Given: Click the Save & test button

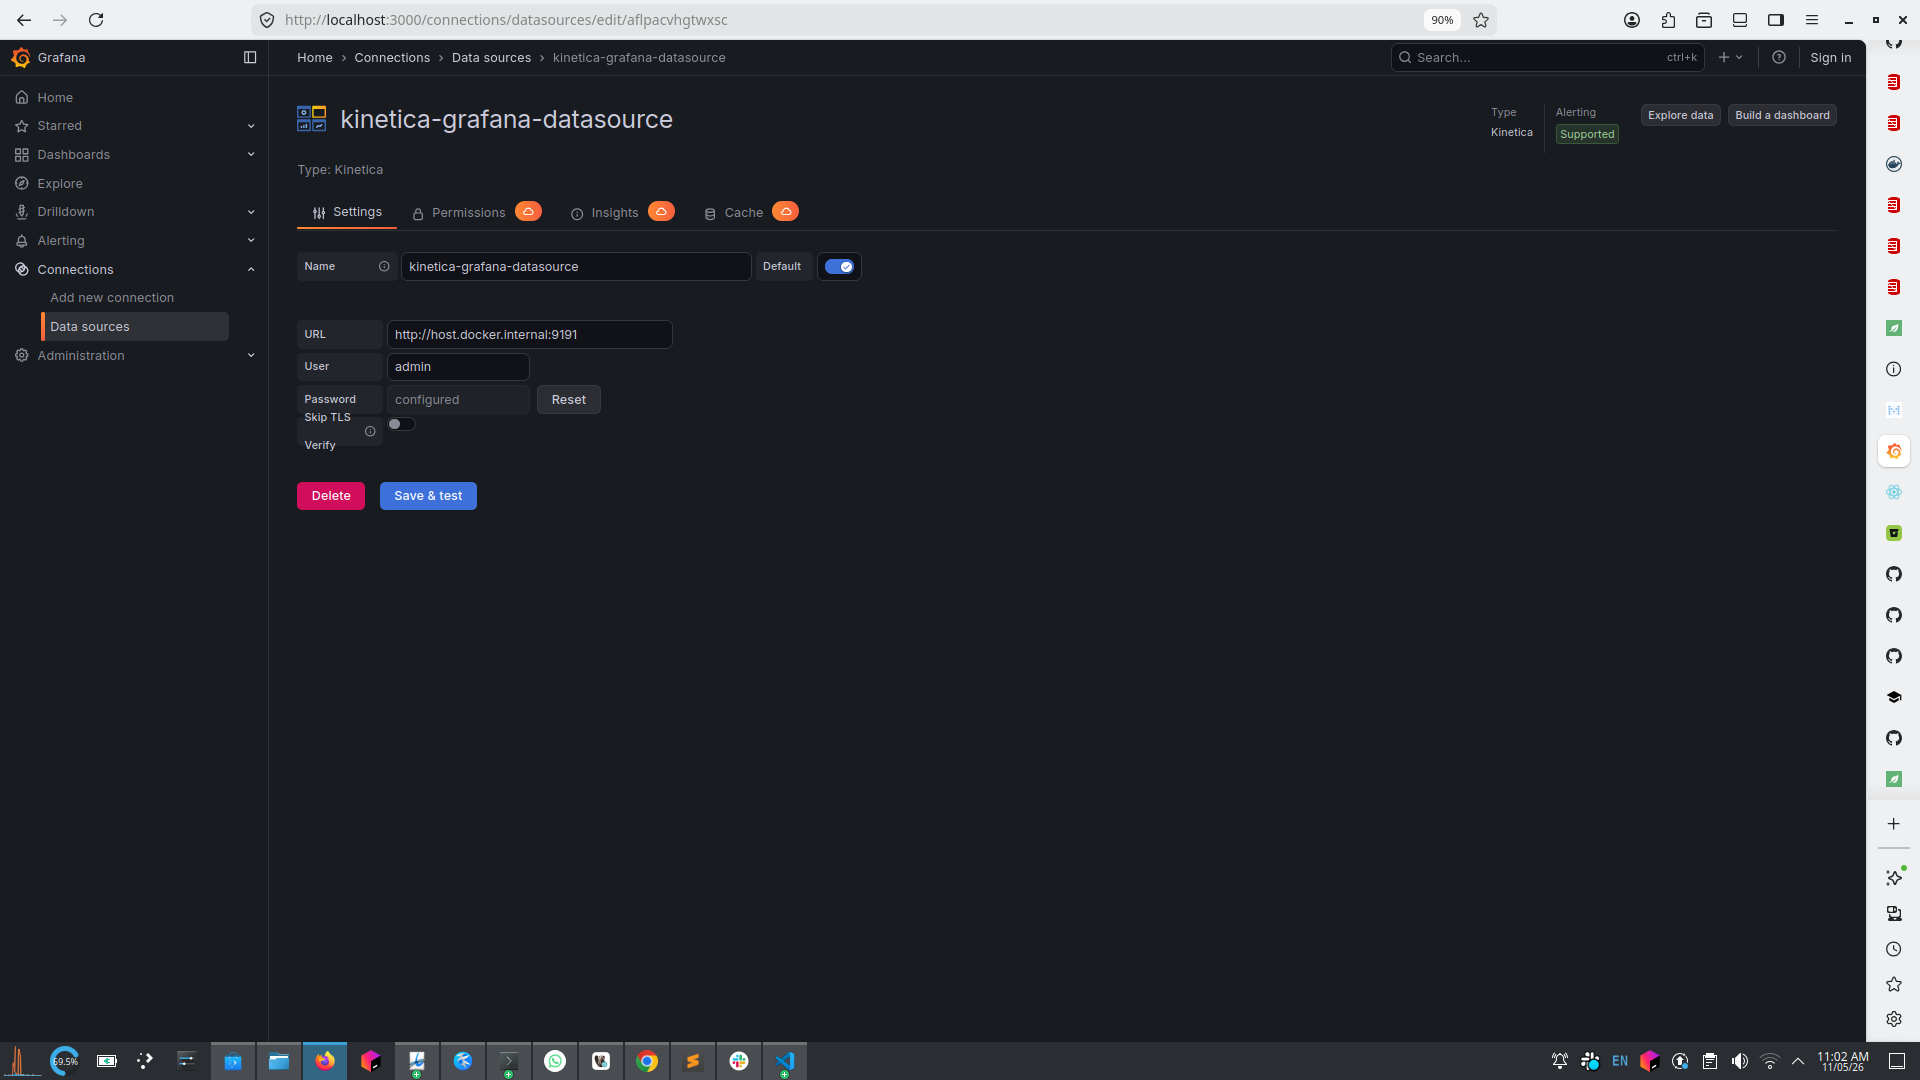Looking at the screenshot, I should tap(428, 496).
